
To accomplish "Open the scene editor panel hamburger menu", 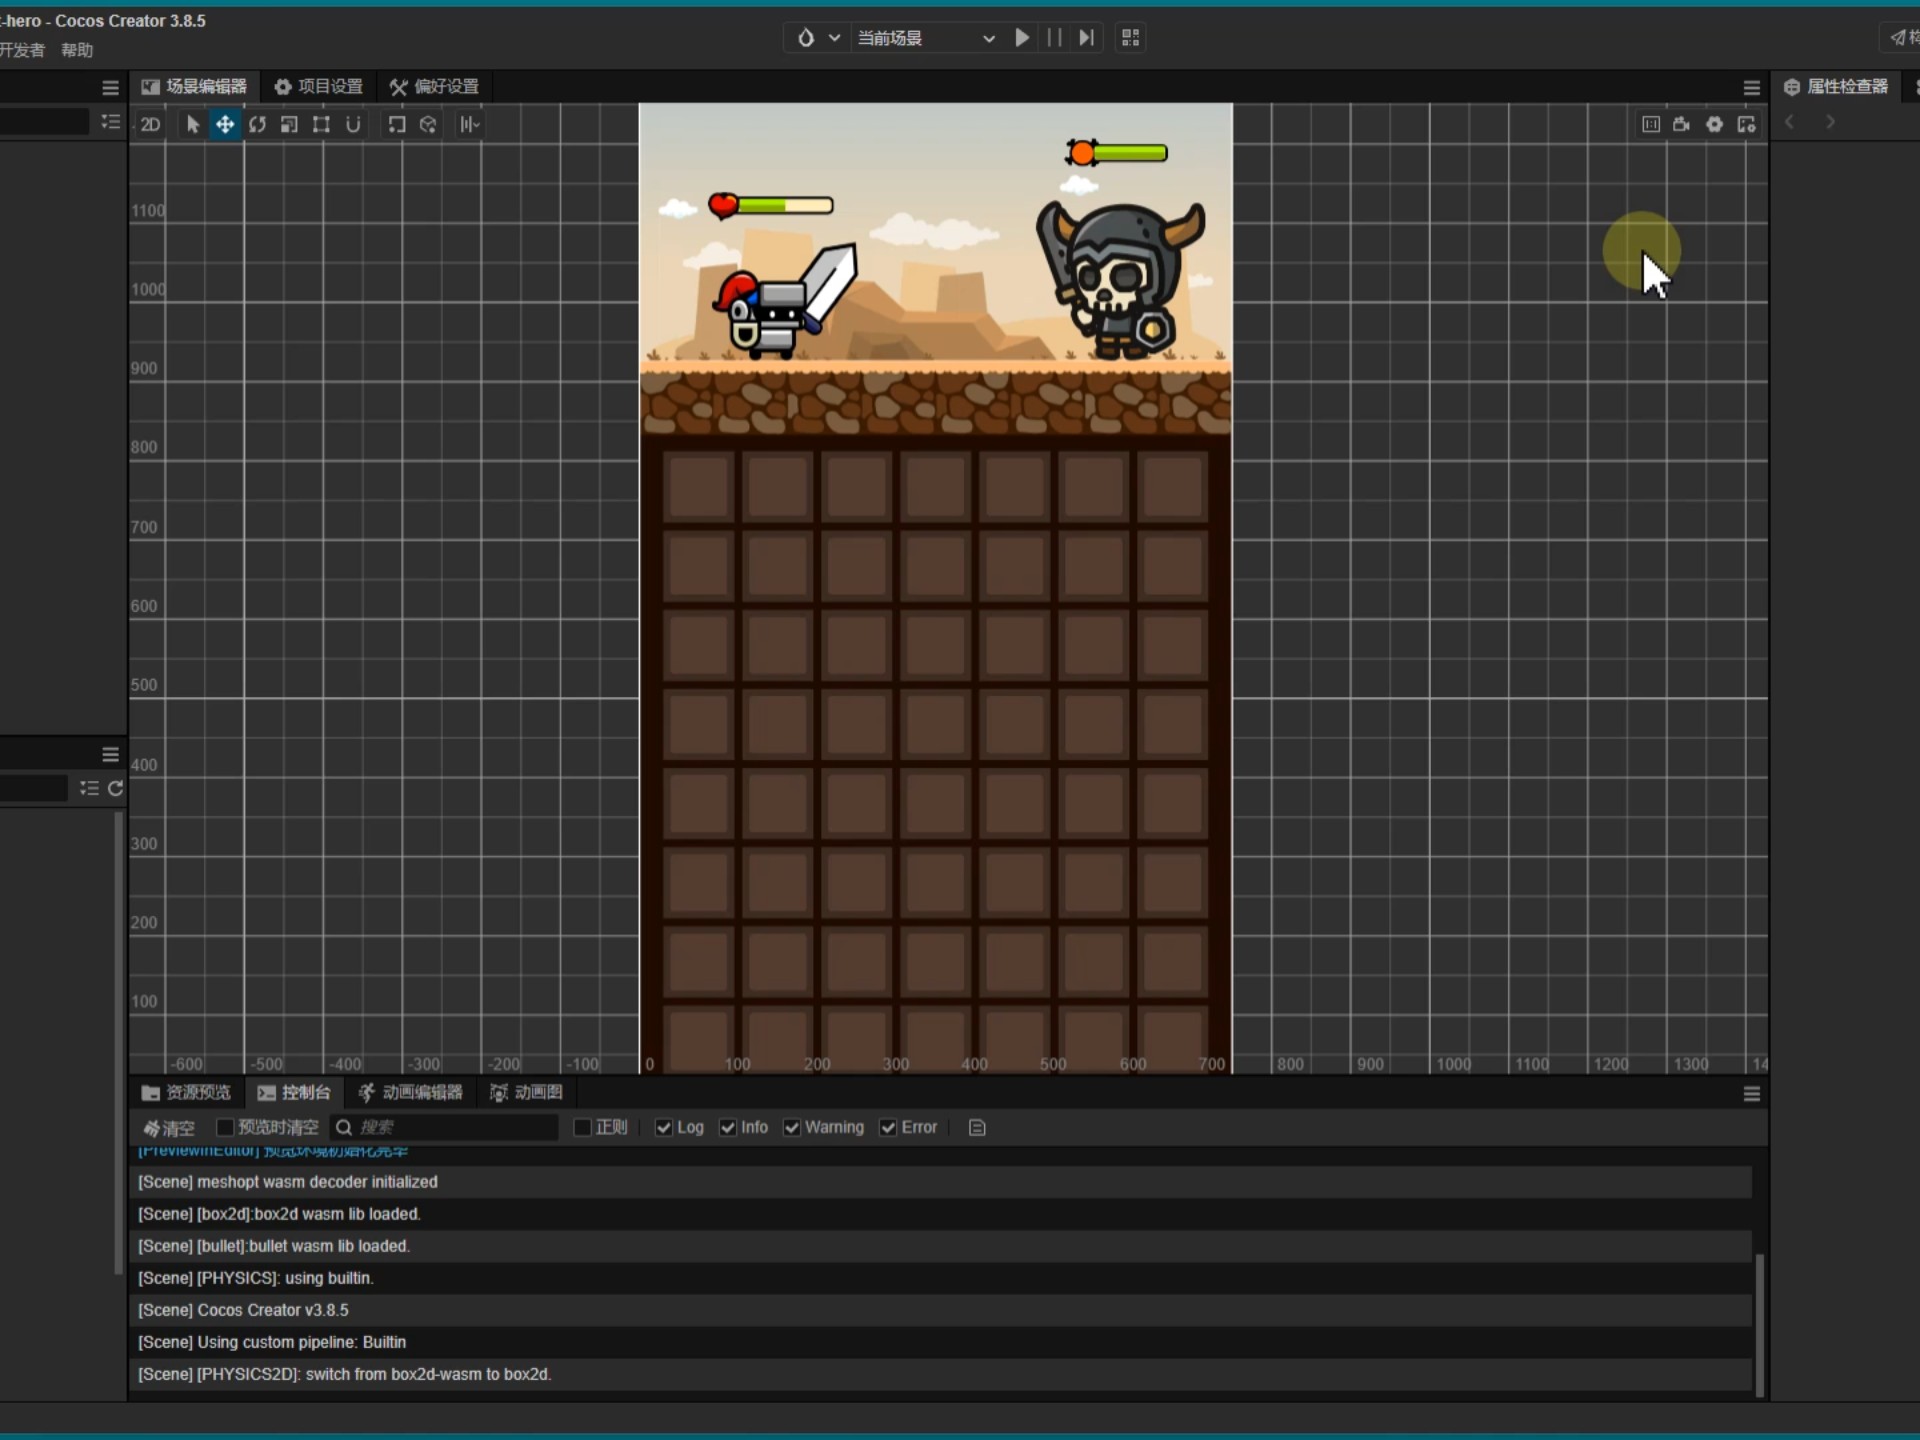I will click(1752, 88).
